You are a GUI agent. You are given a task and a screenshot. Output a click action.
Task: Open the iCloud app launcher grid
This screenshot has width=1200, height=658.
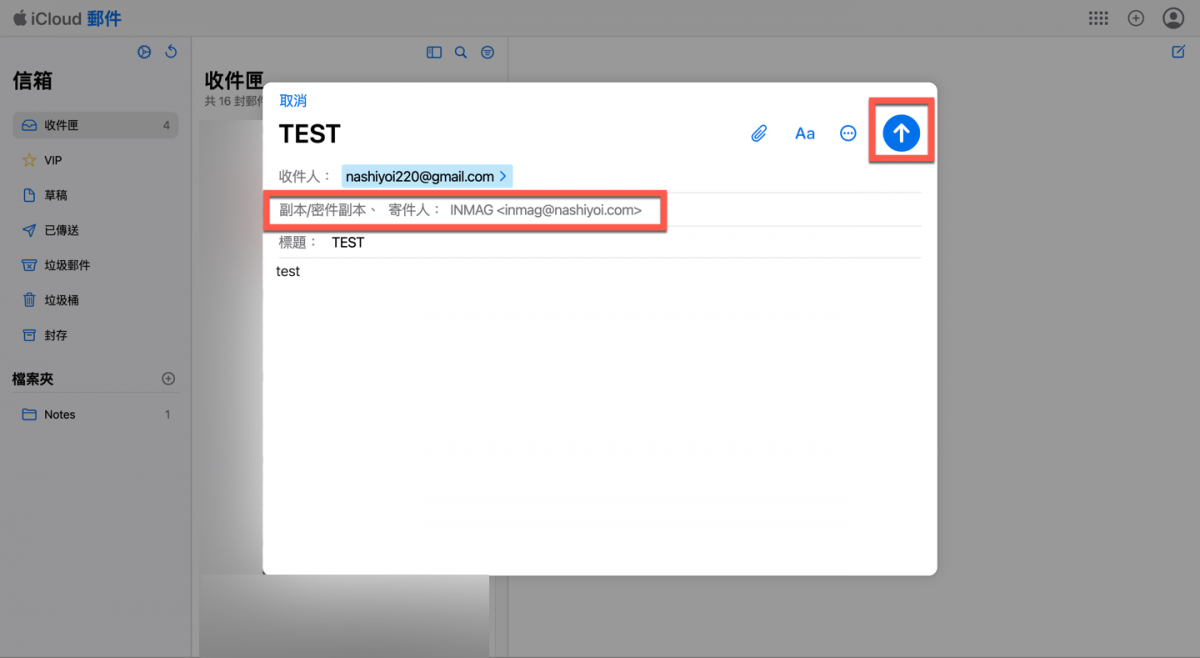(1098, 18)
